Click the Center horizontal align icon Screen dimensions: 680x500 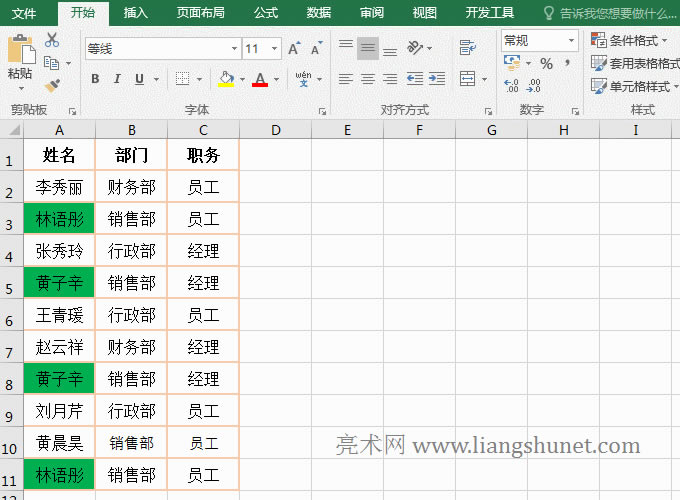tap(368, 79)
